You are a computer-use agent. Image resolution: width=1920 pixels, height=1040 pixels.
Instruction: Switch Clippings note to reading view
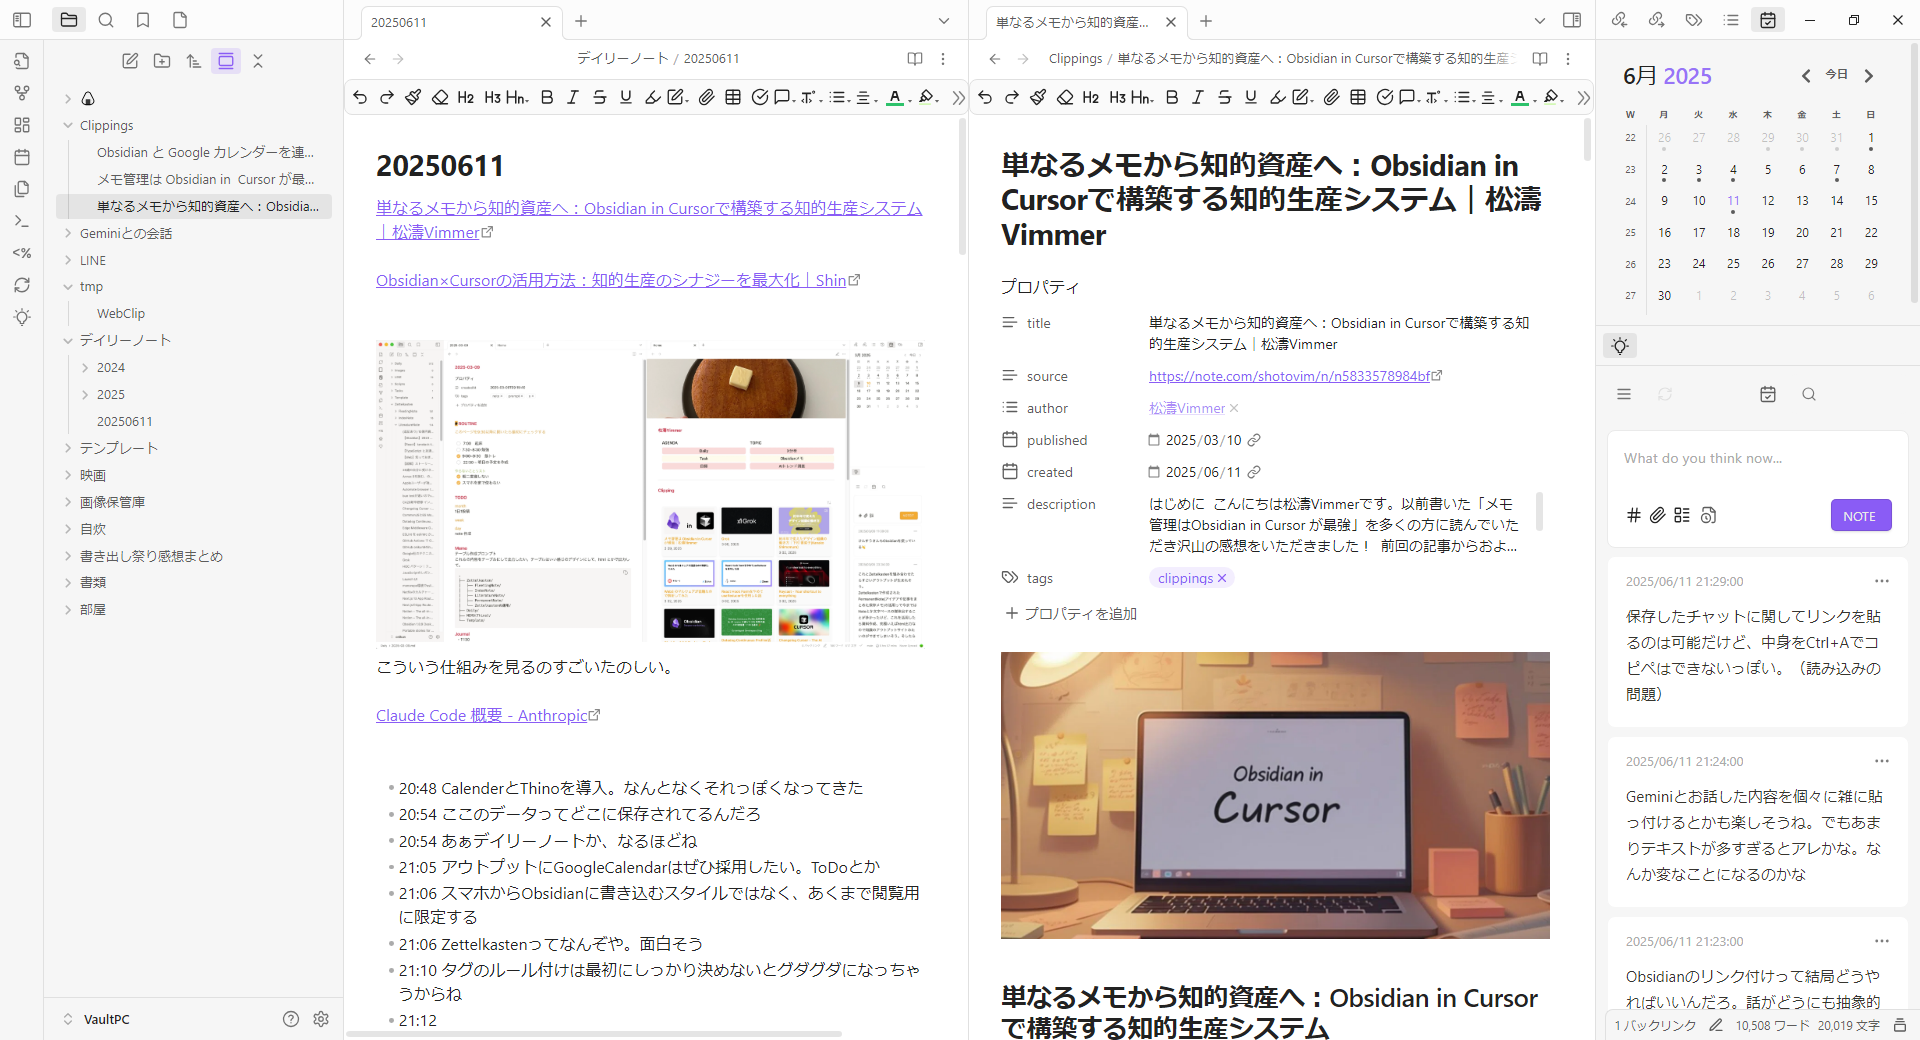point(1540,59)
